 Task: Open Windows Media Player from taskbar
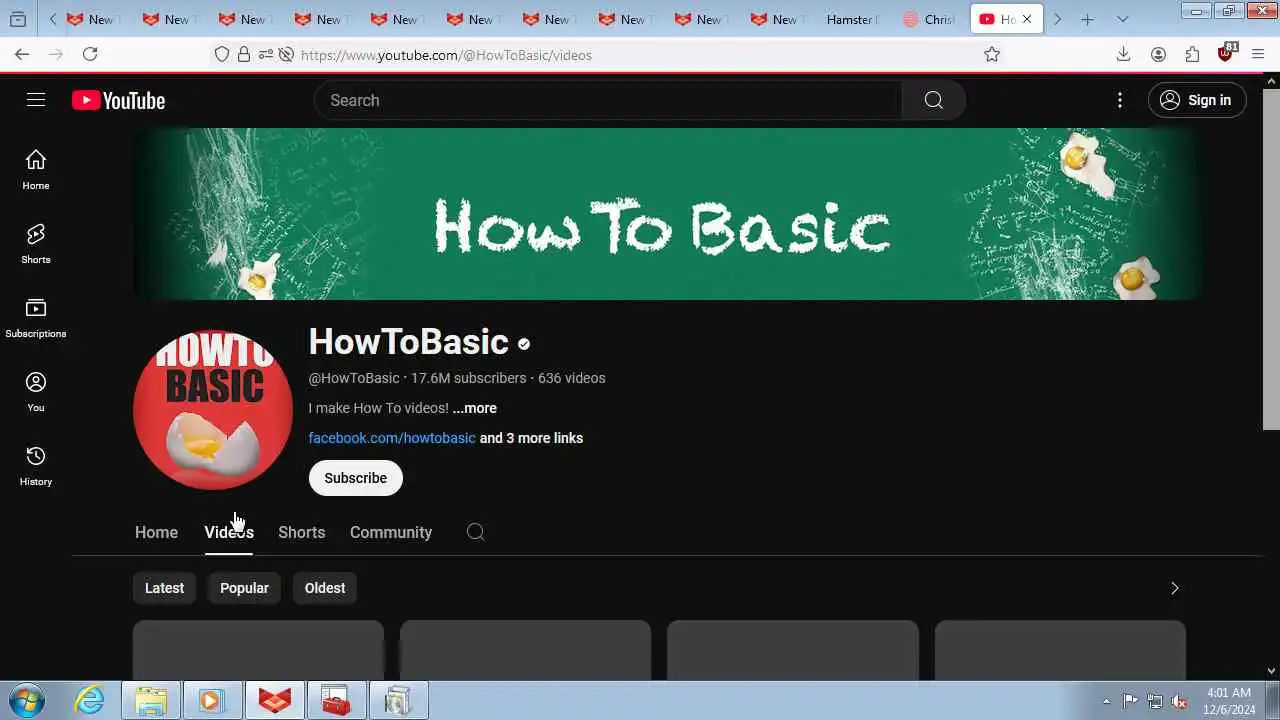point(212,700)
